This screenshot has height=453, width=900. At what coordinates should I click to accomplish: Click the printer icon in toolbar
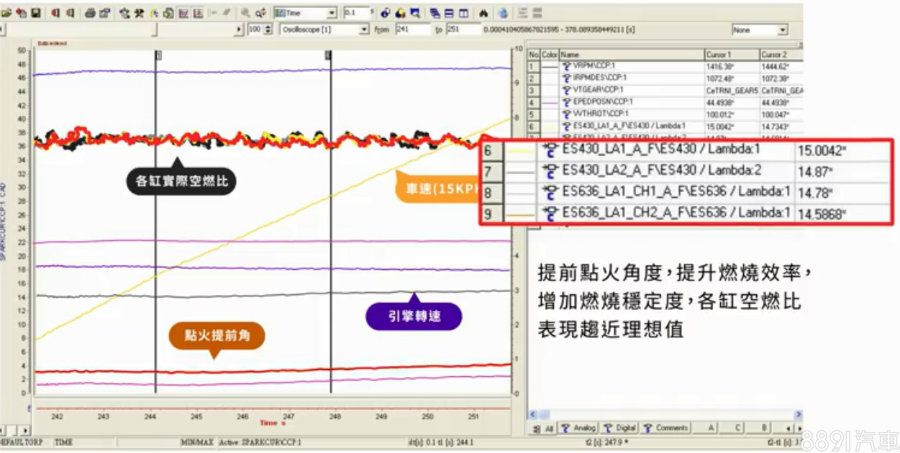click(91, 13)
